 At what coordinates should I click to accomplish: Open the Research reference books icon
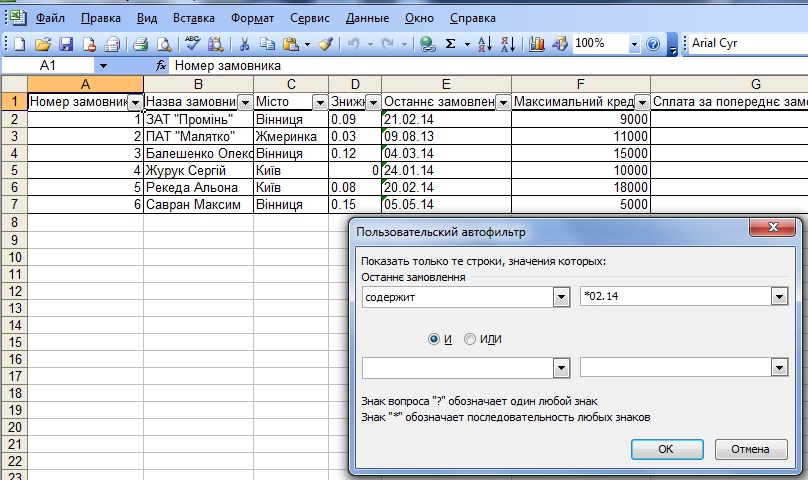click(215, 44)
